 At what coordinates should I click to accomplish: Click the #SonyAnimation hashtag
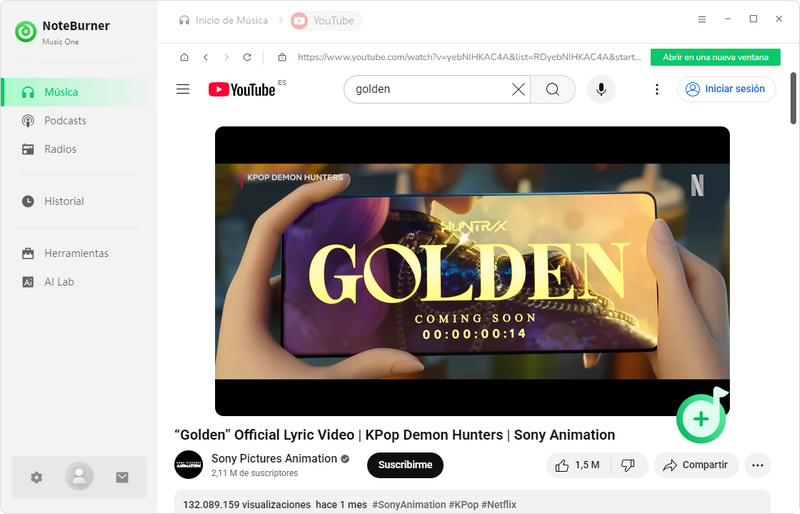click(409, 504)
